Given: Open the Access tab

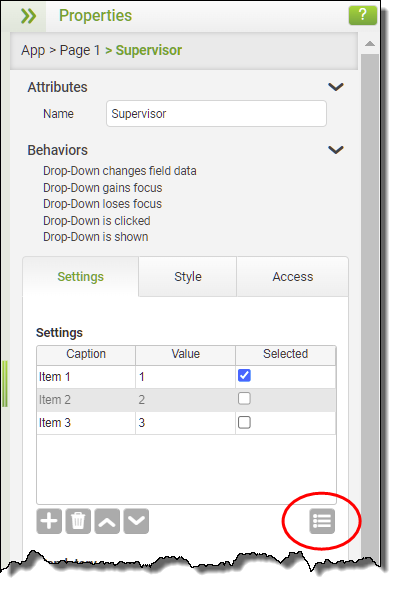Looking at the screenshot, I should [293, 276].
